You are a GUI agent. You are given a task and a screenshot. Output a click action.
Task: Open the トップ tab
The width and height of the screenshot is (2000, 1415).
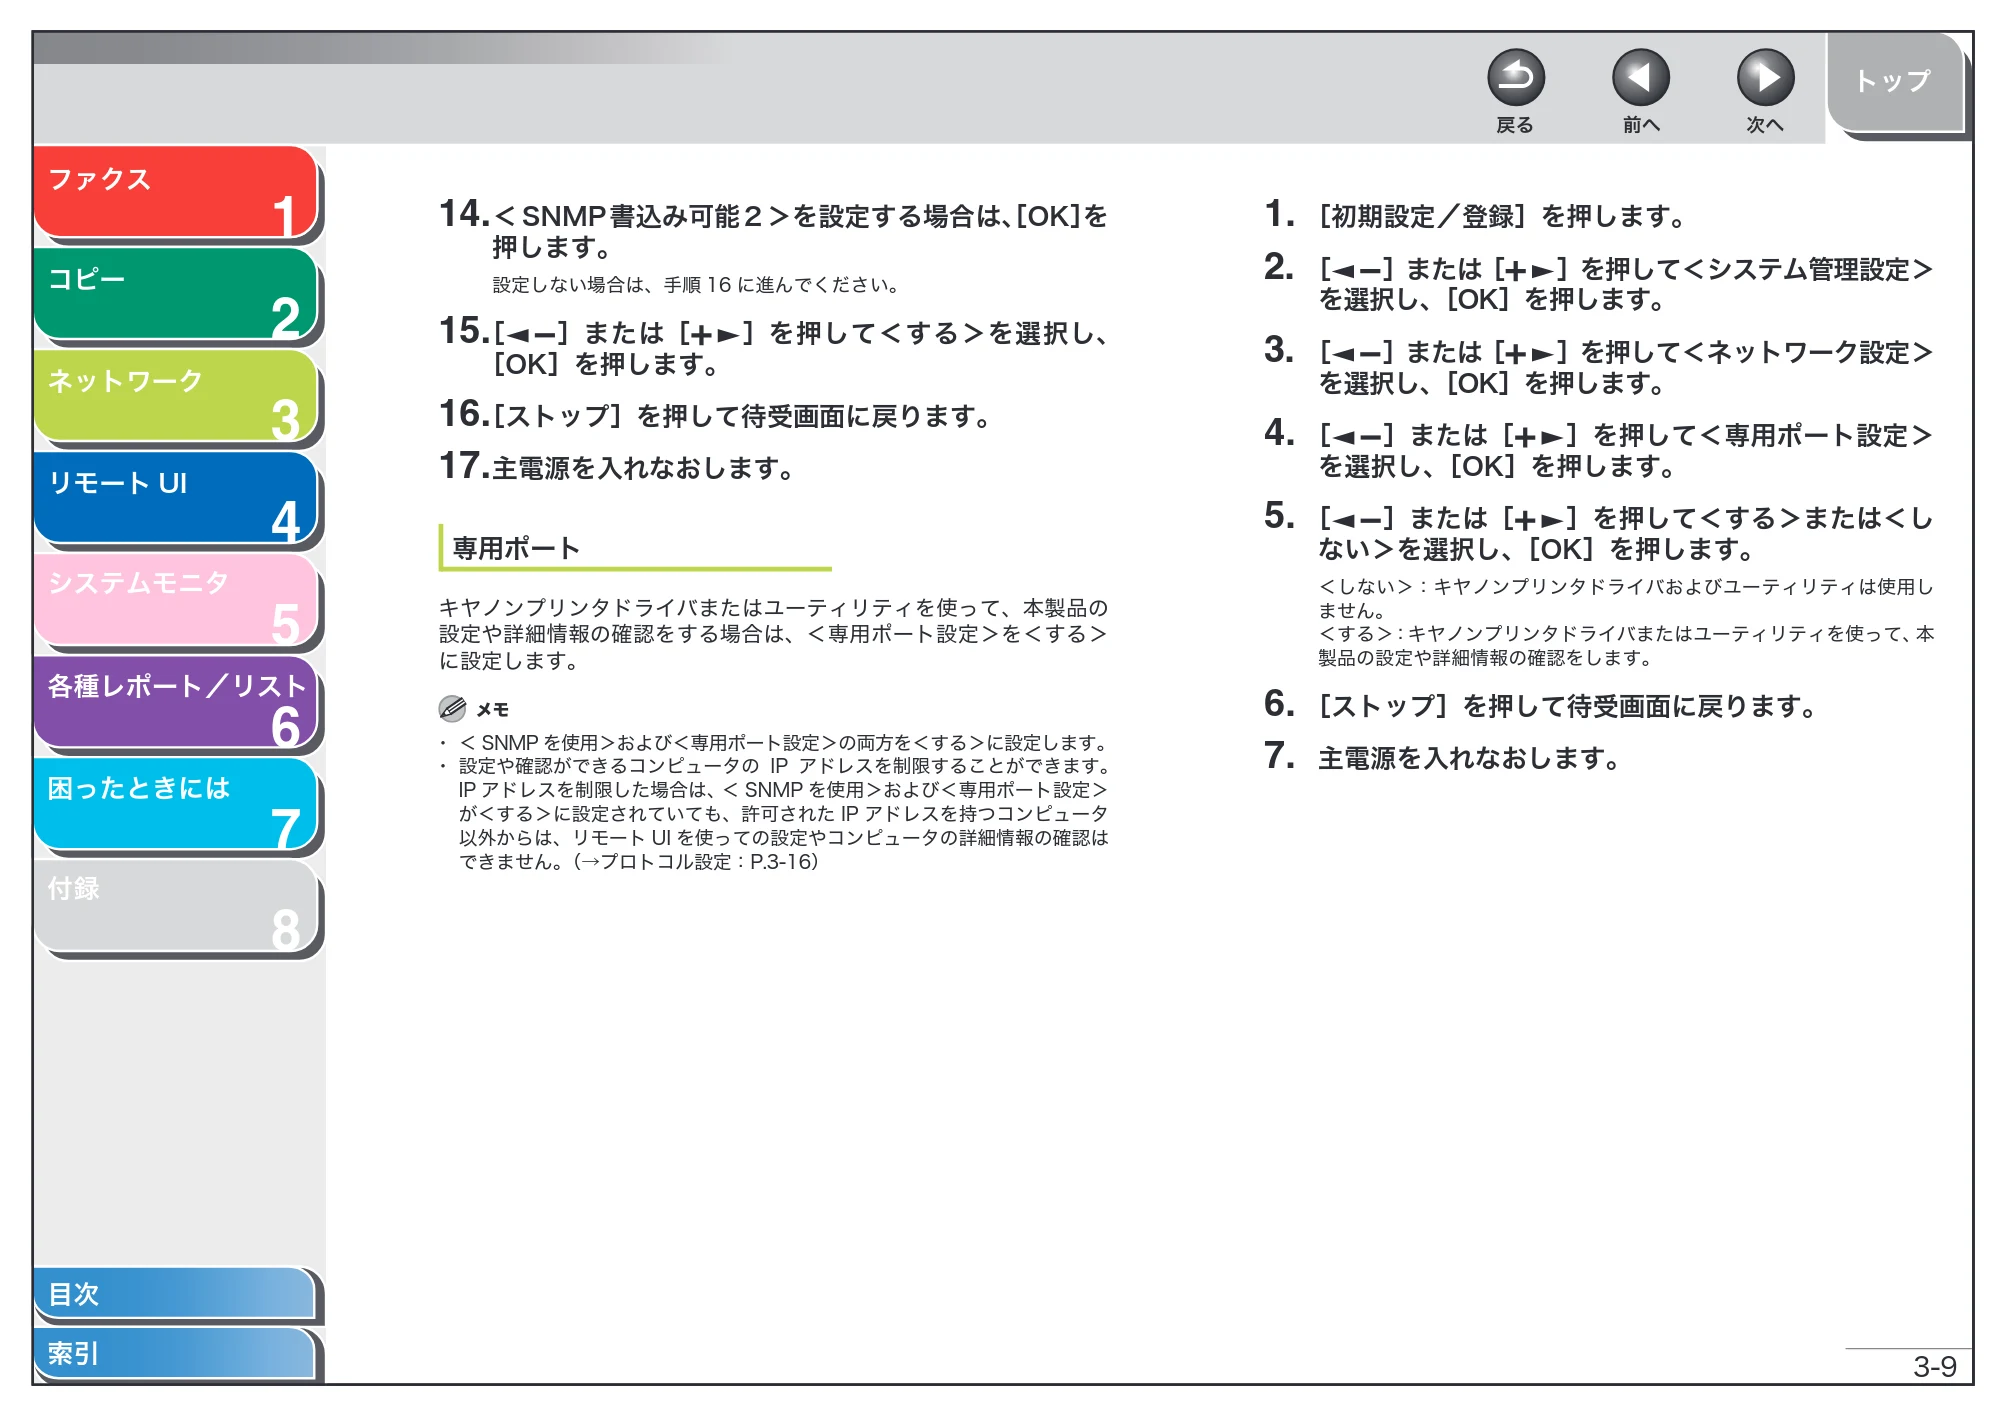point(1895,82)
